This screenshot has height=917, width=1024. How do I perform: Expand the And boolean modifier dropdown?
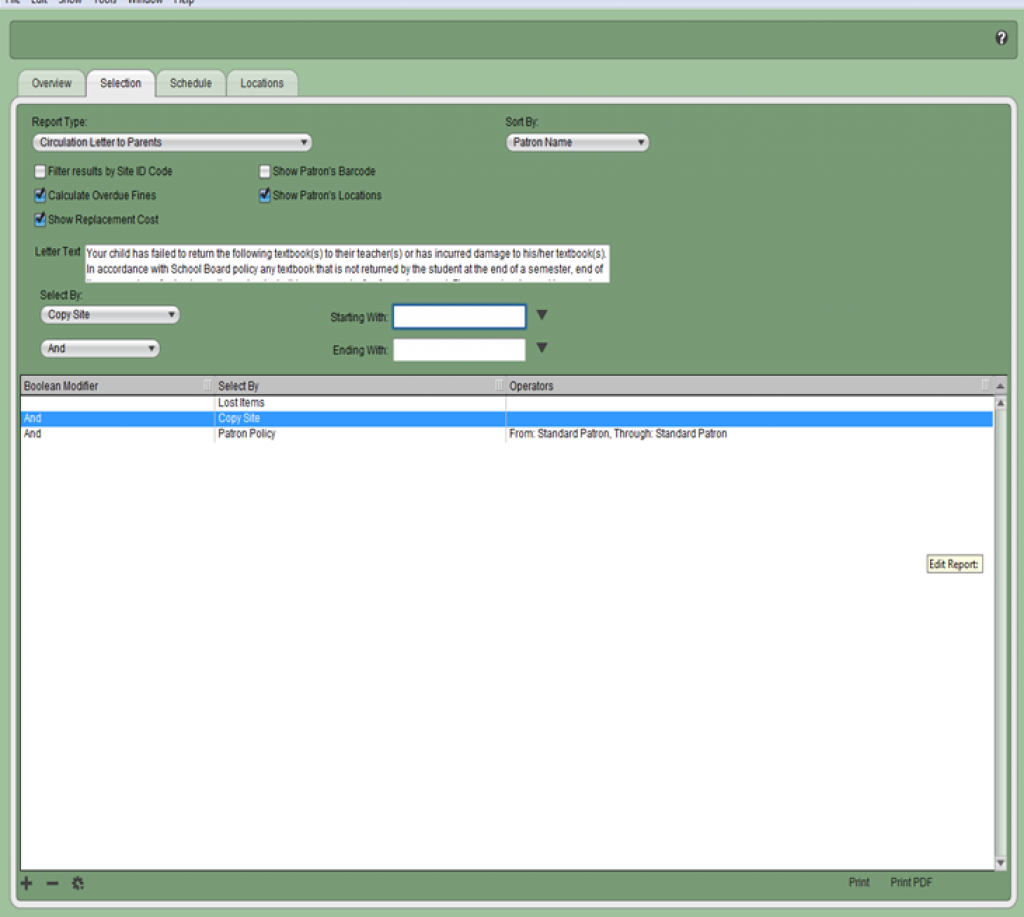pos(100,349)
